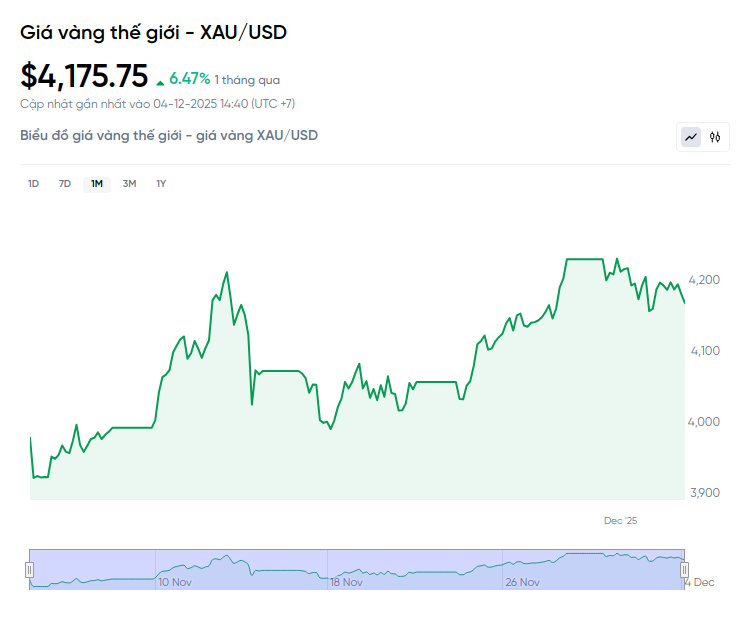Click the left handle of the range navigator

tap(29, 570)
